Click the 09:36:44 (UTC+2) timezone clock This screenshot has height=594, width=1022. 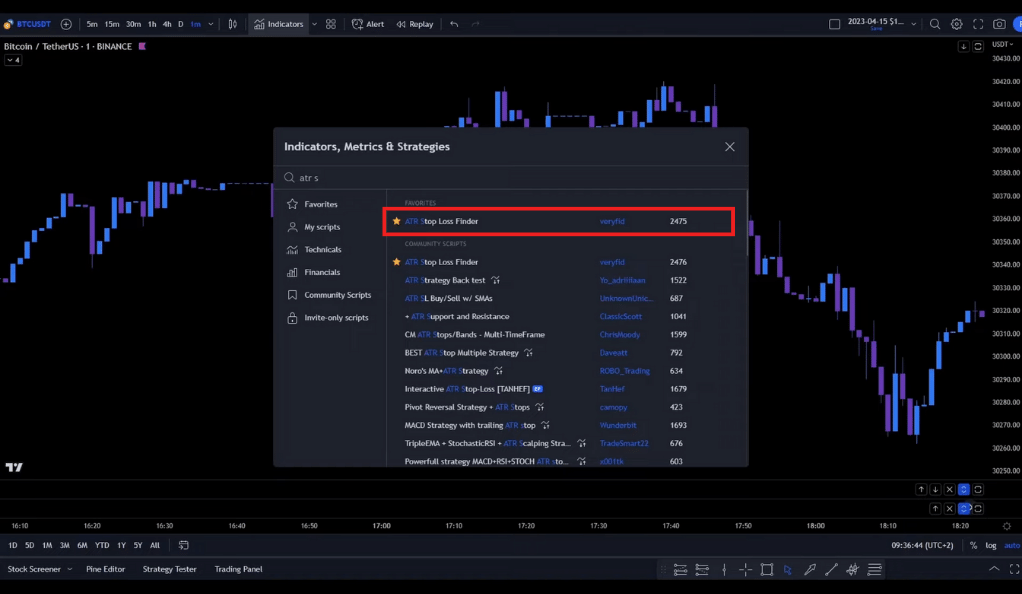point(922,545)
